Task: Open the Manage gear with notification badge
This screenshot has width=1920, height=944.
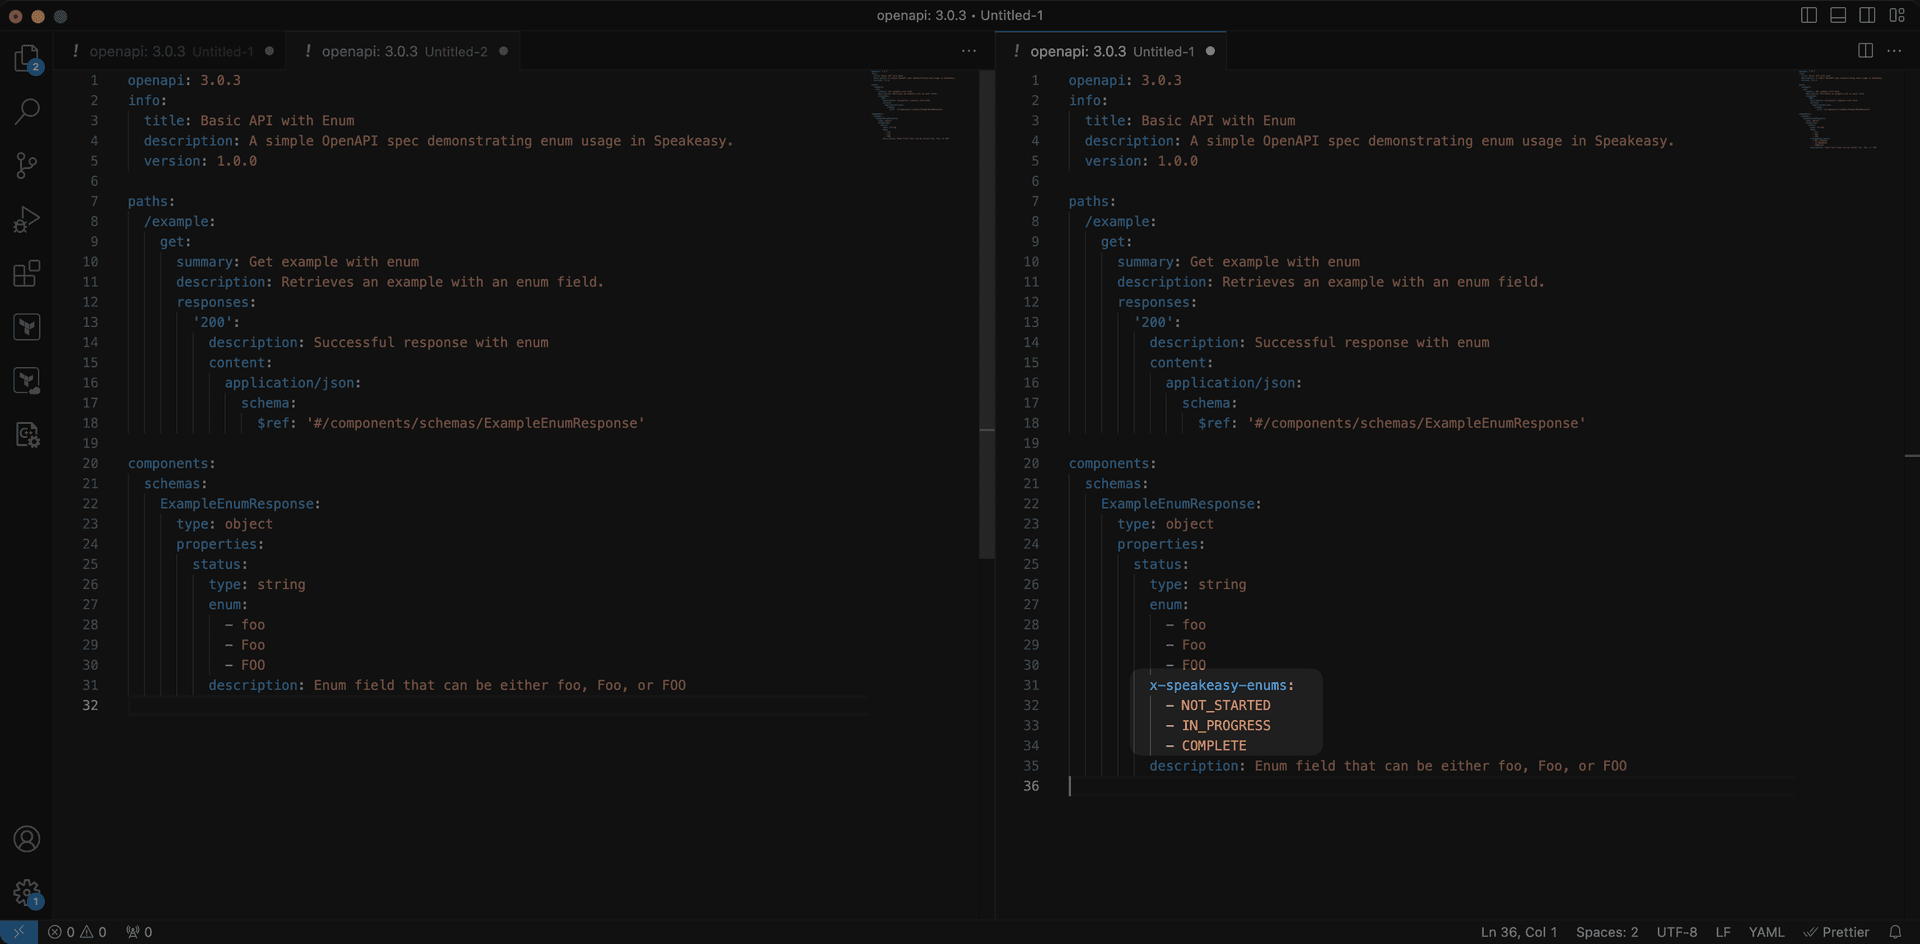Action: (26, 893)
